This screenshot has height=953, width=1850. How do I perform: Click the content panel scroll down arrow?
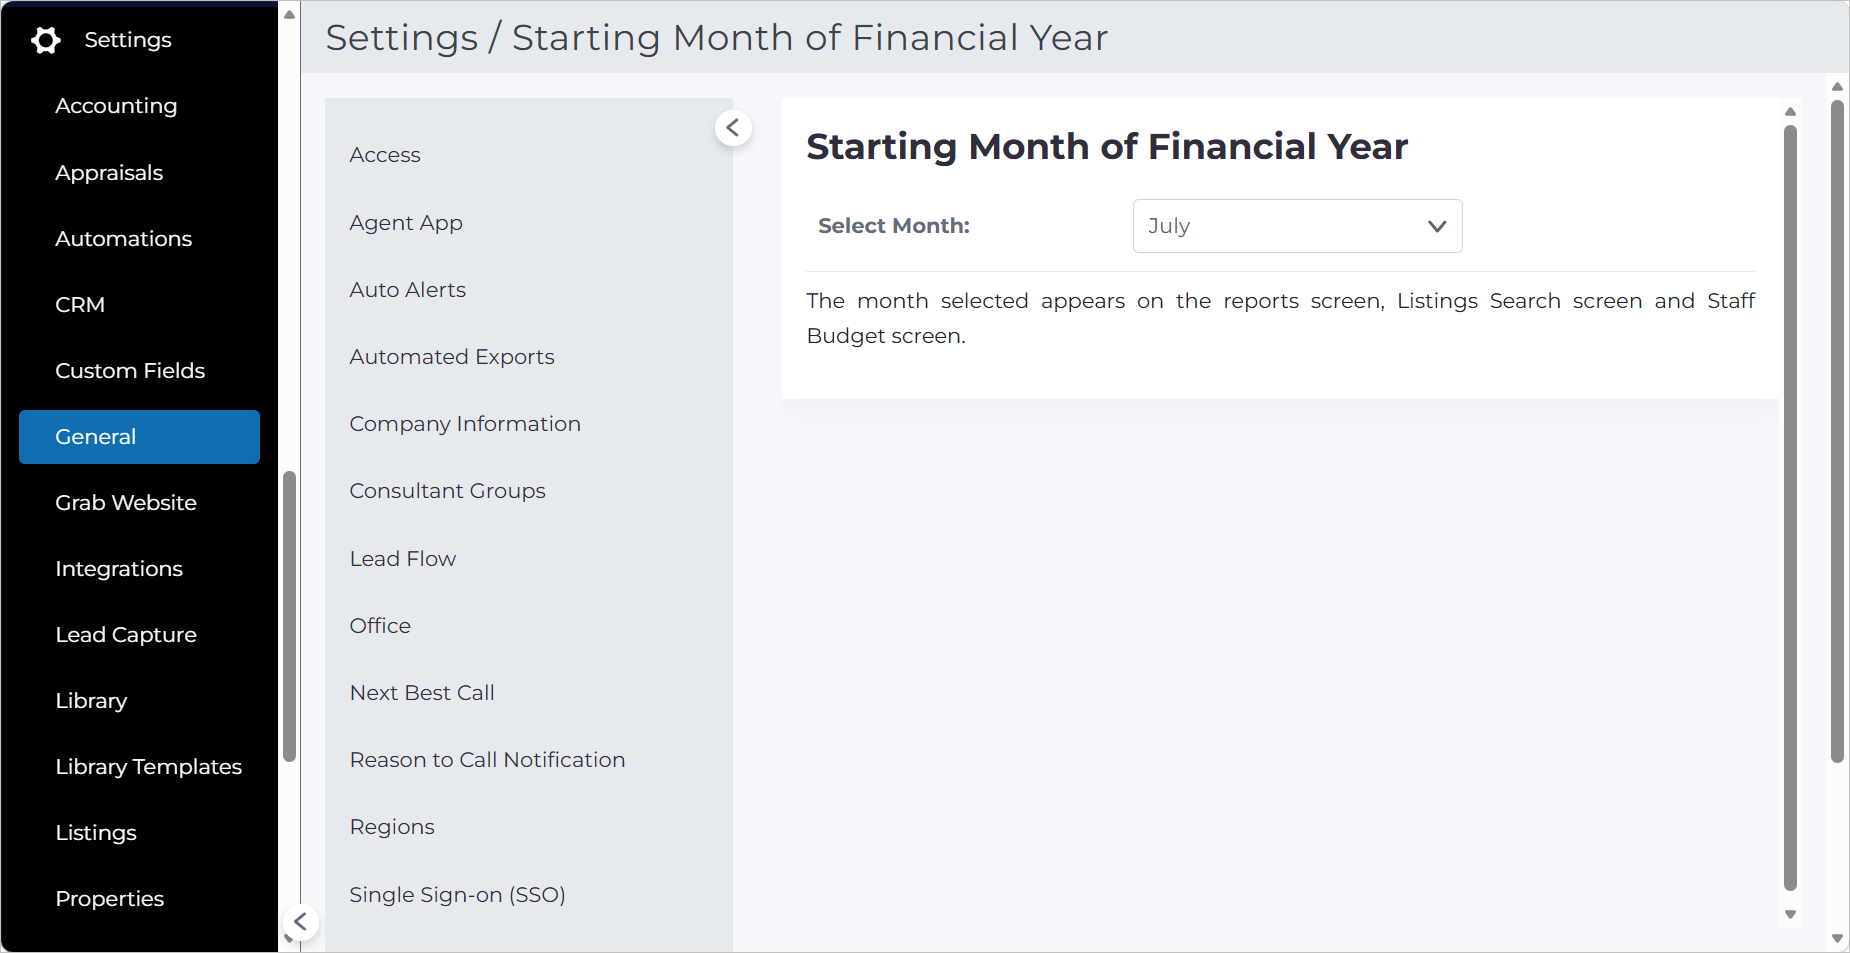tap(1790, 915)
